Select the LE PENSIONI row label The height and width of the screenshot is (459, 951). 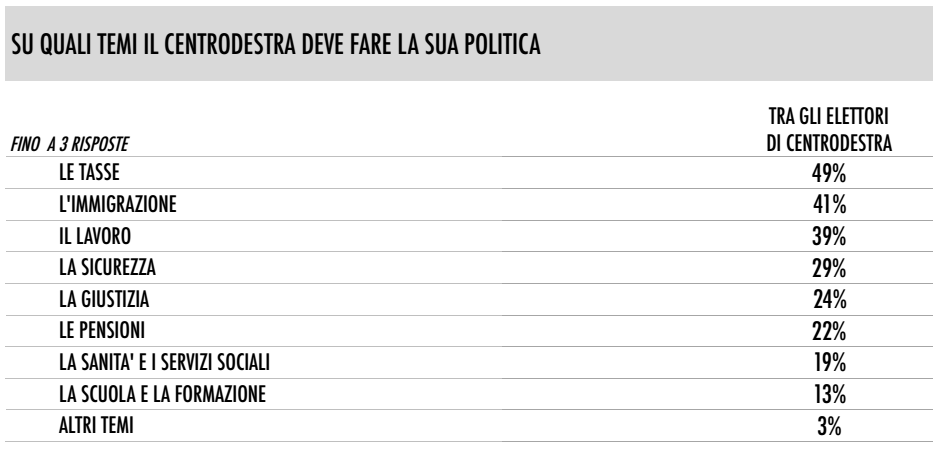pos(102,330)
